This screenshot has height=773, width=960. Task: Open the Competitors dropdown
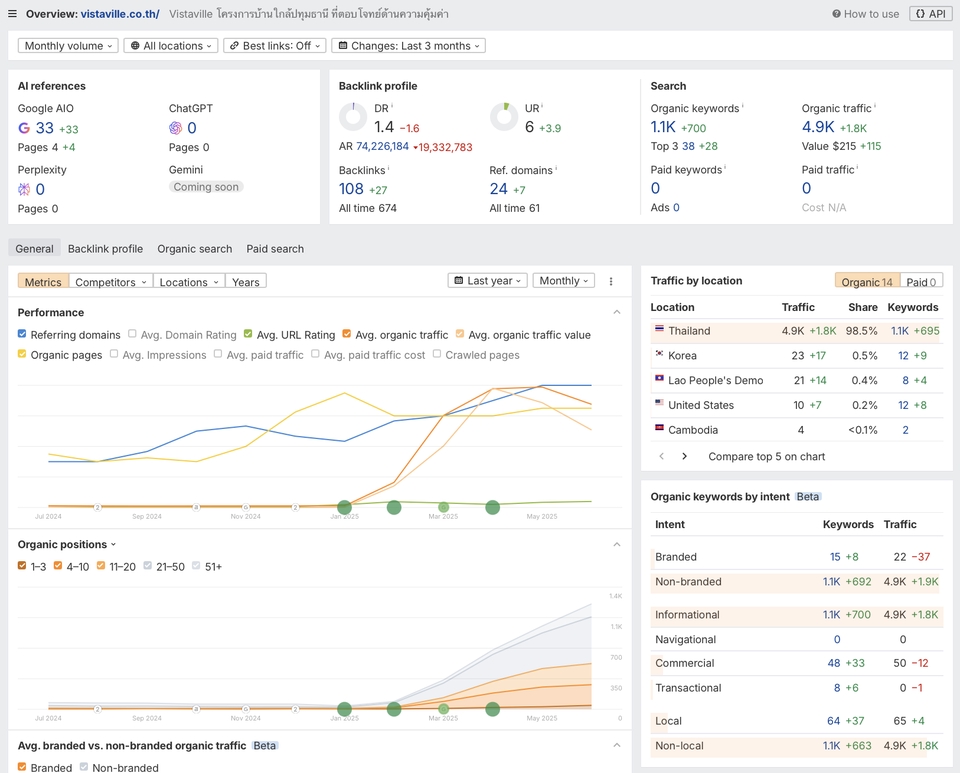tap(110, 281)
